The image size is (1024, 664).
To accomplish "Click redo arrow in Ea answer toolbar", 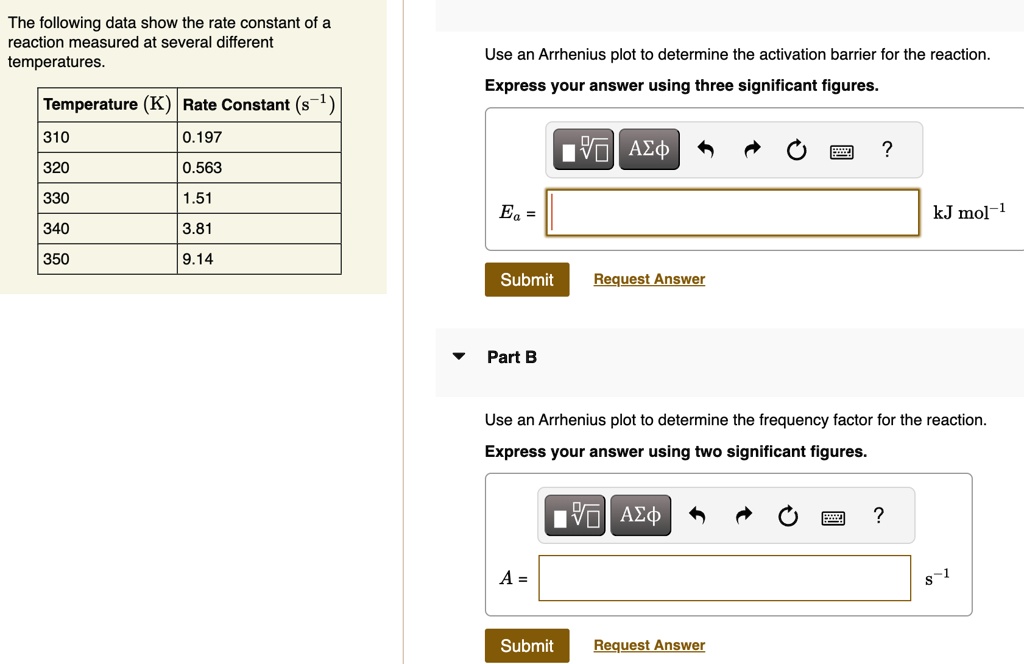I will (751, 151).
